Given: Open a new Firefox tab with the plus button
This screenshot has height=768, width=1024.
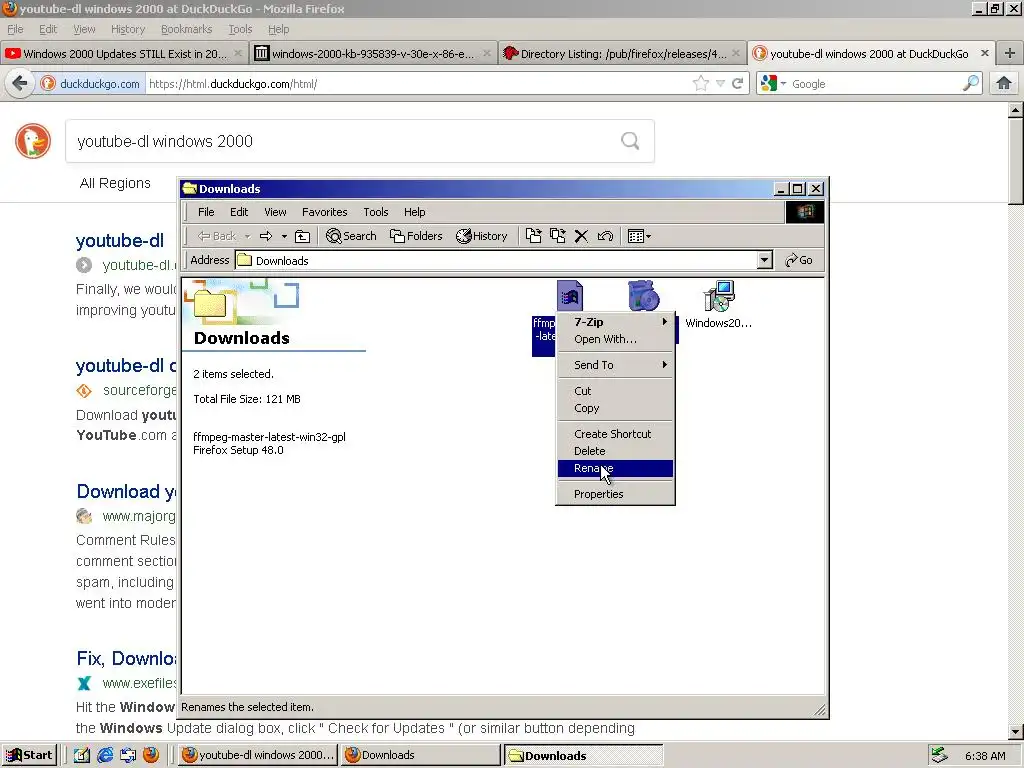Looking at the screenshot, I should tap(1010, 54).
